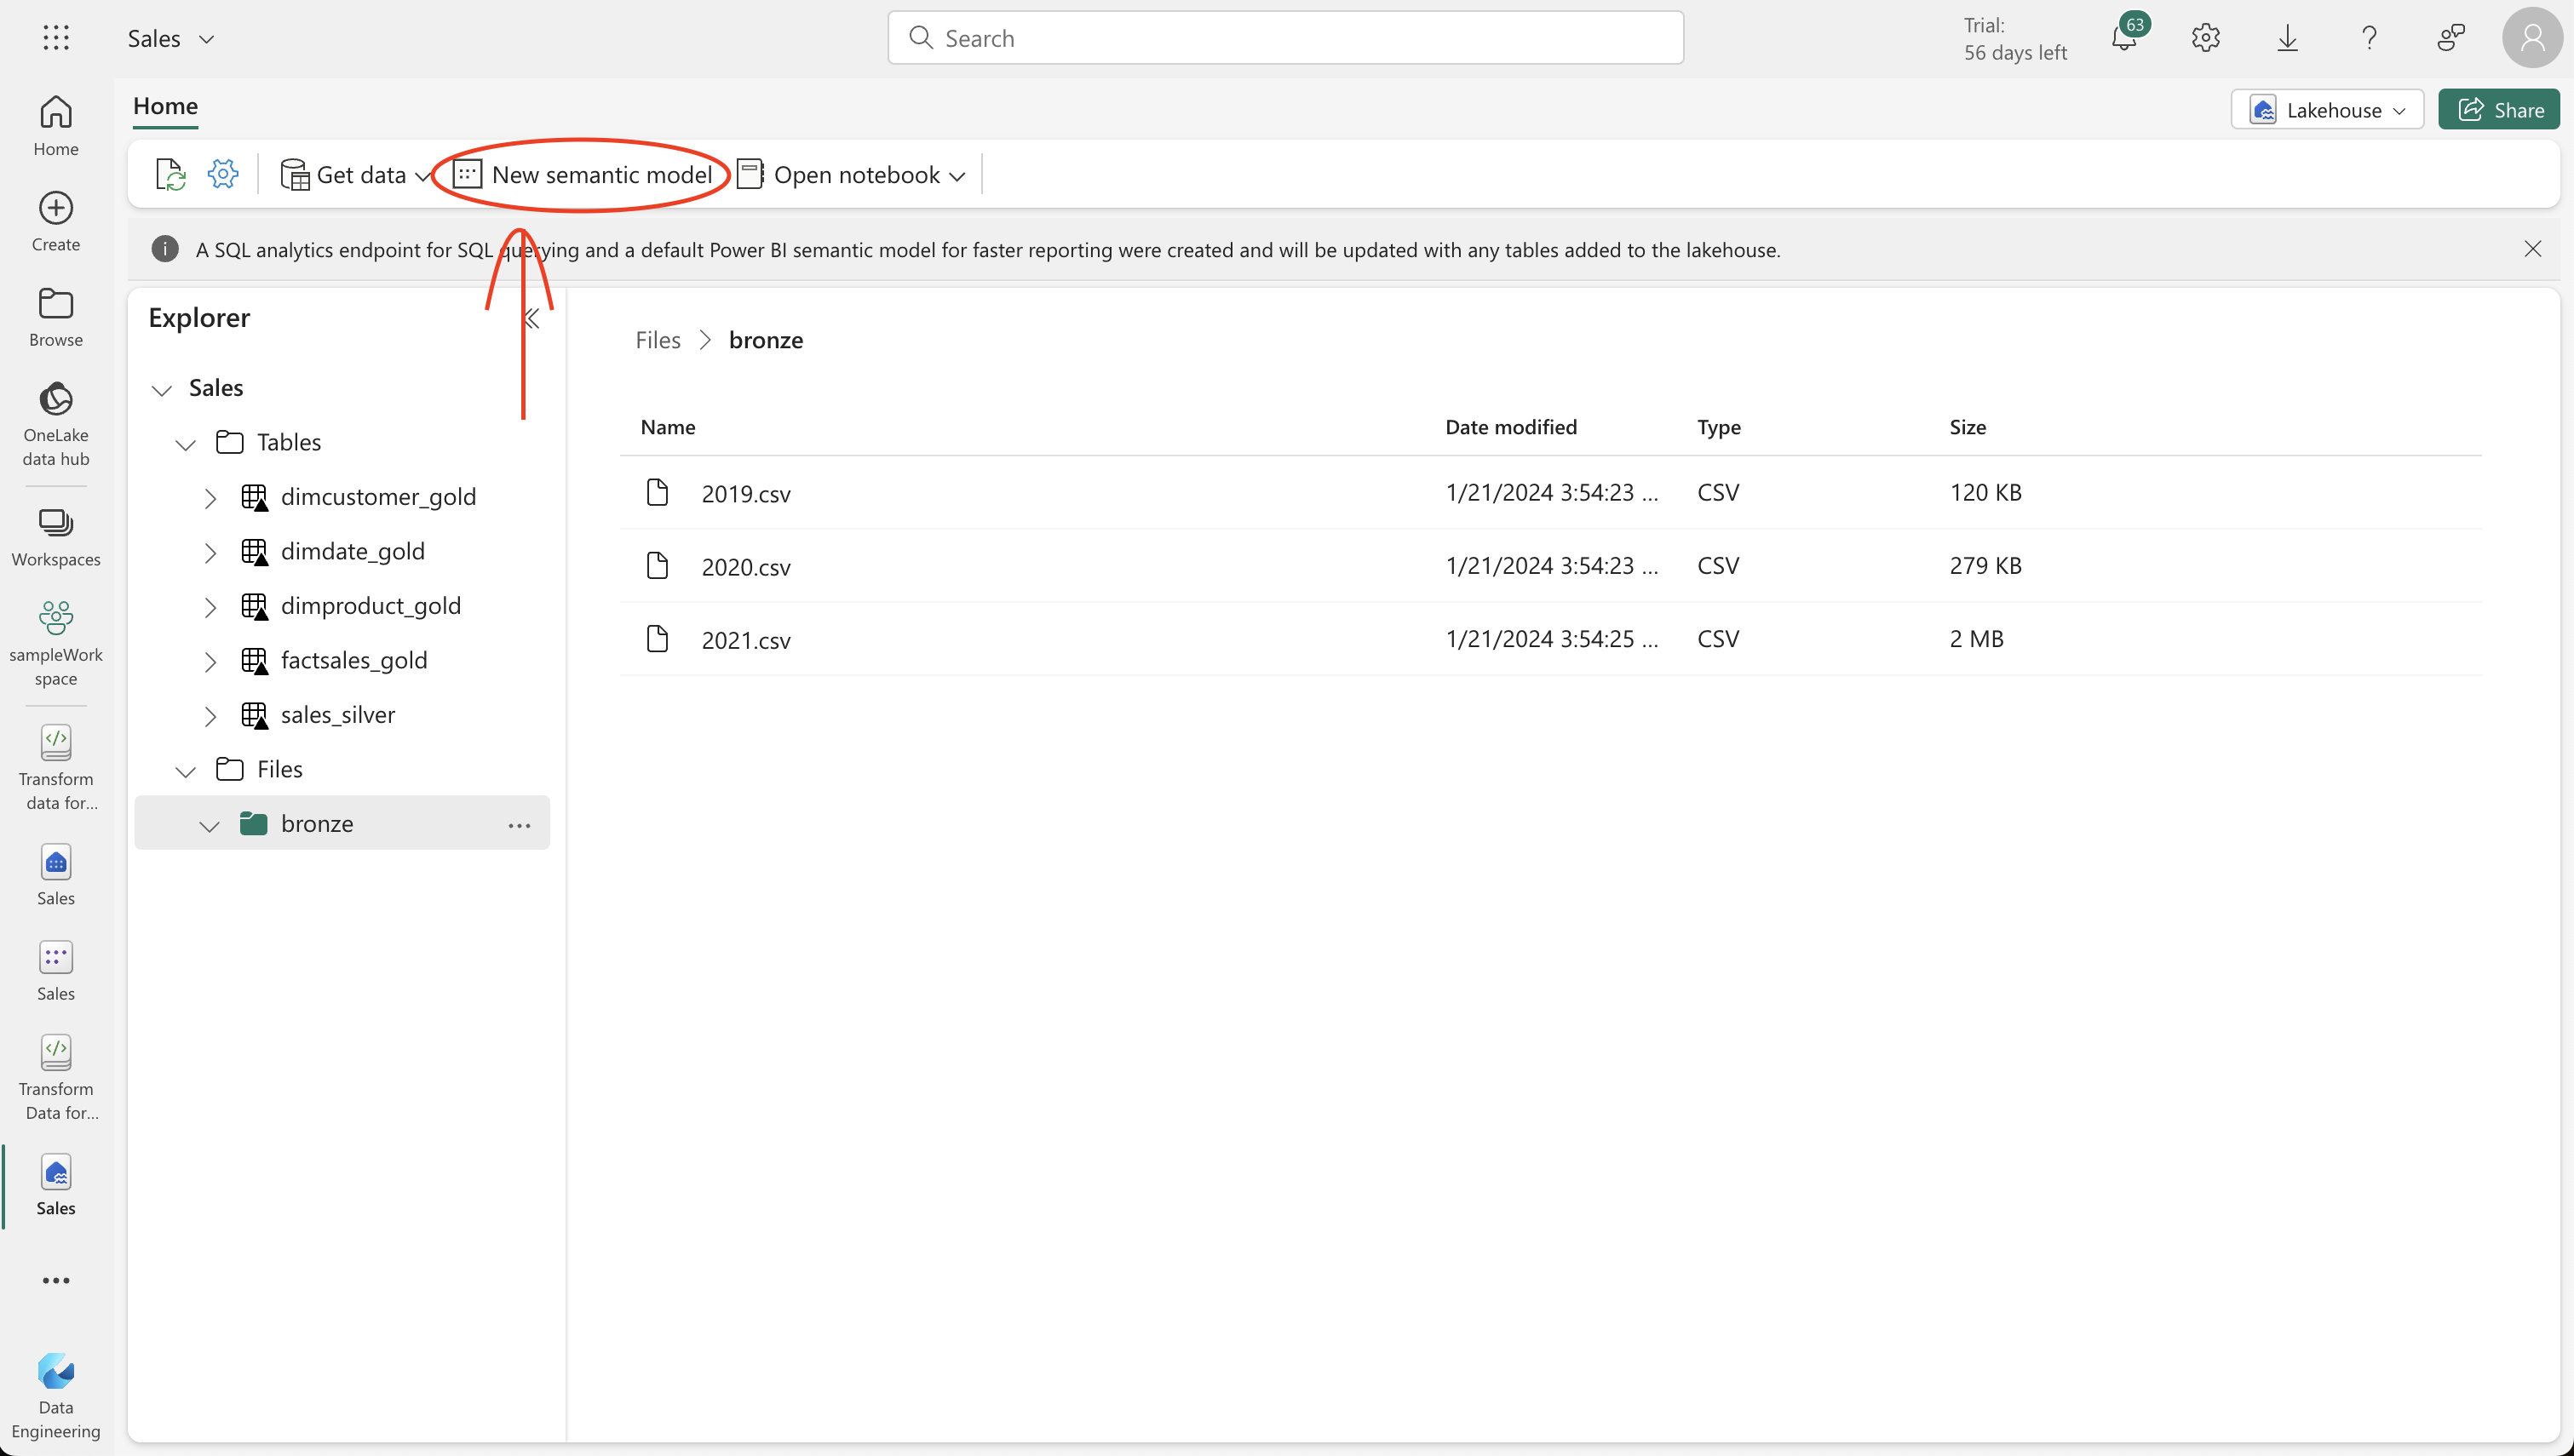Sort by Date modified column header
The height and width of the screenshot is (1456, 2574).
1511,427
